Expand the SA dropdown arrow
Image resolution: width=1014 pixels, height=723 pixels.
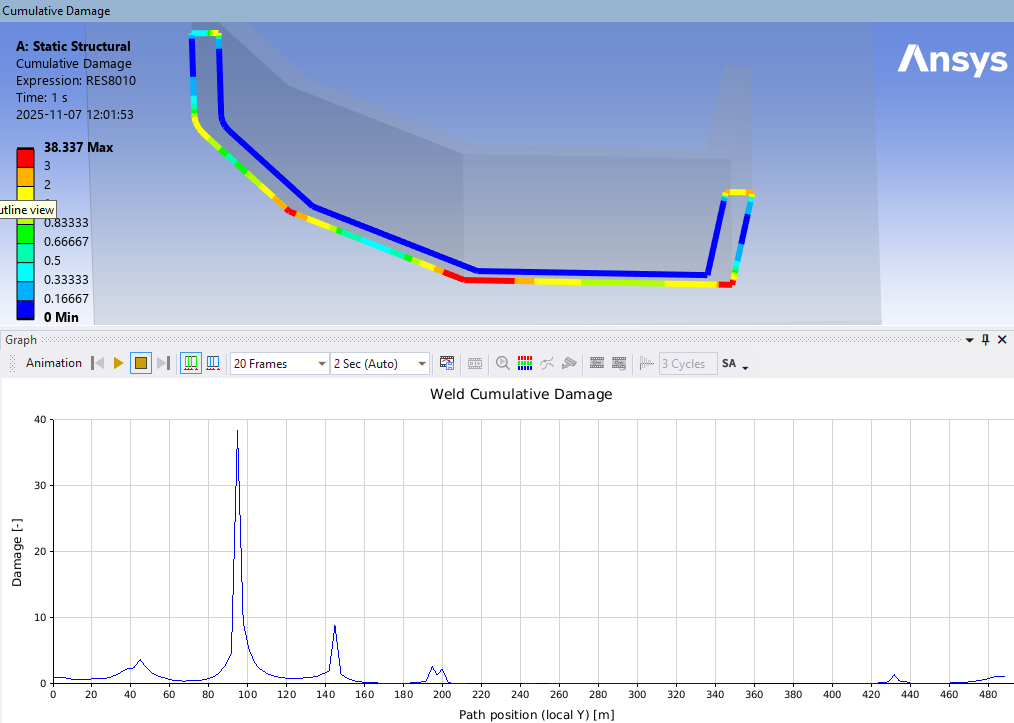coord(745,366)
